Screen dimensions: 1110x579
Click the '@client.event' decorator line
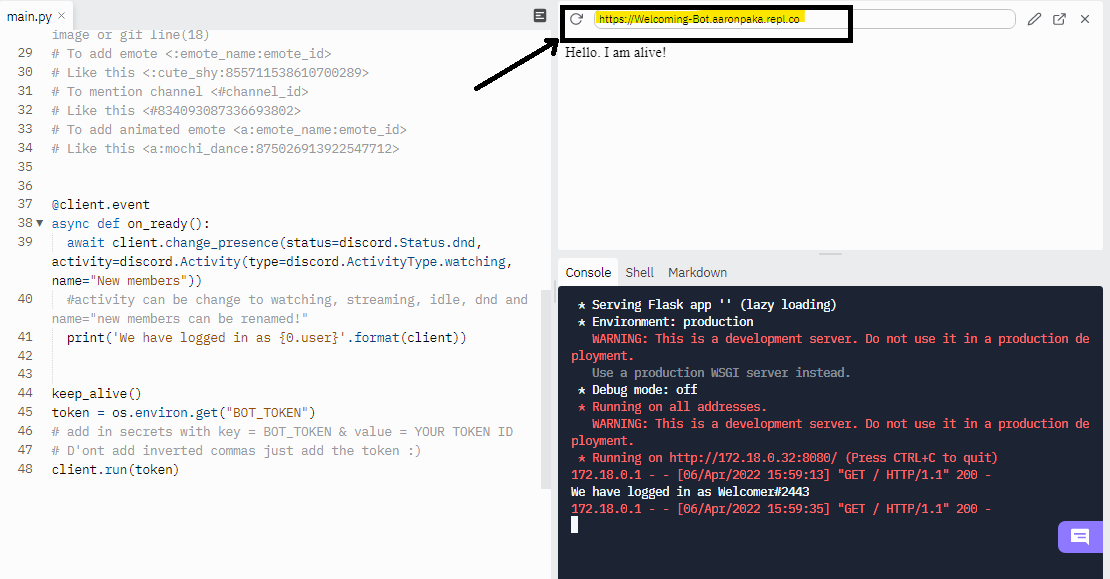click(101, 205)
